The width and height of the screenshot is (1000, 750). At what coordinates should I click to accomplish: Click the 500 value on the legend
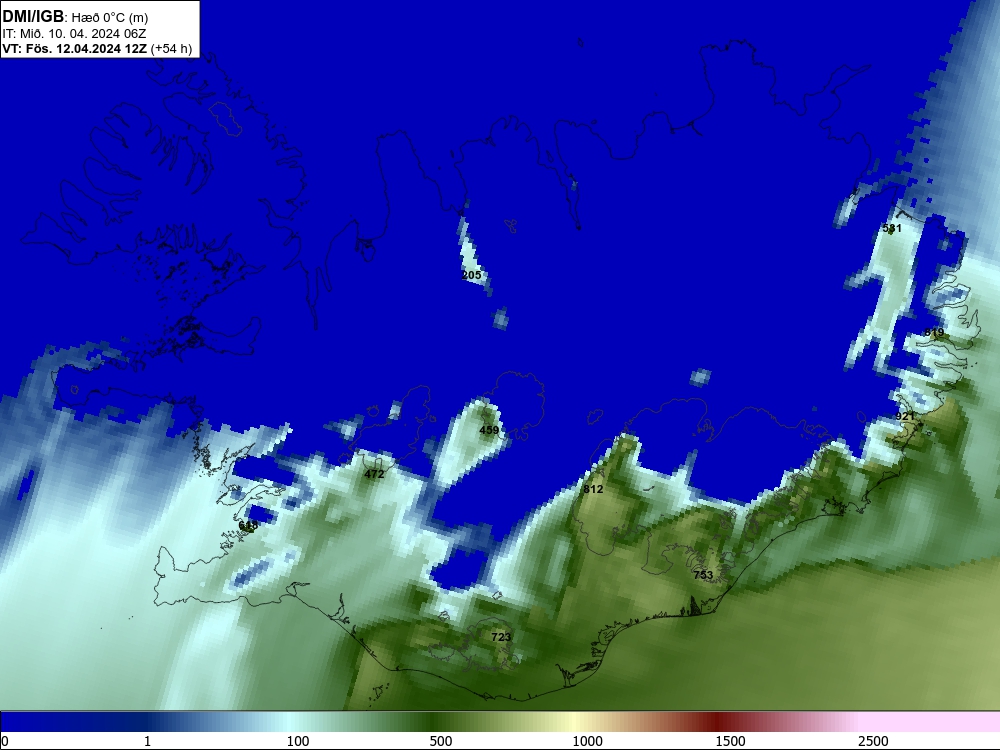coord(441,741)
